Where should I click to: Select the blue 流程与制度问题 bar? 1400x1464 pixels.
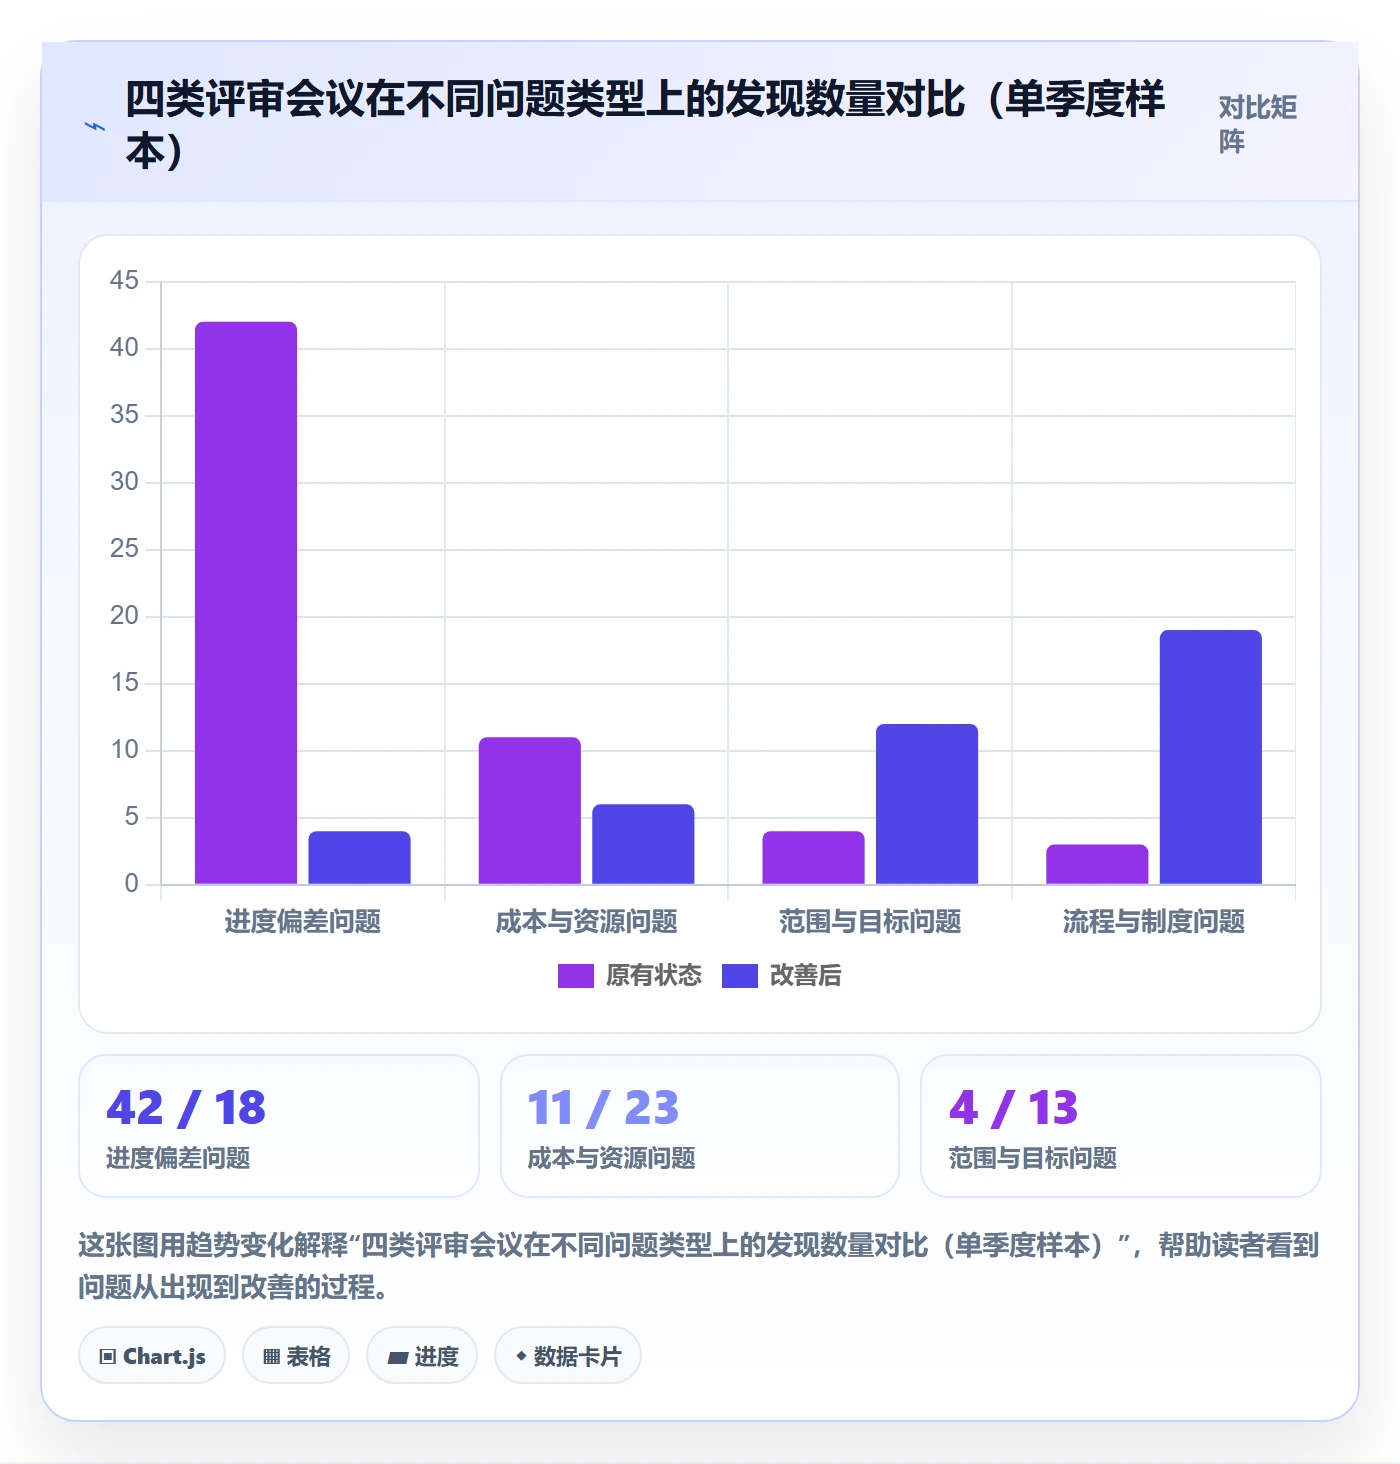click(x=1211, y=757)
